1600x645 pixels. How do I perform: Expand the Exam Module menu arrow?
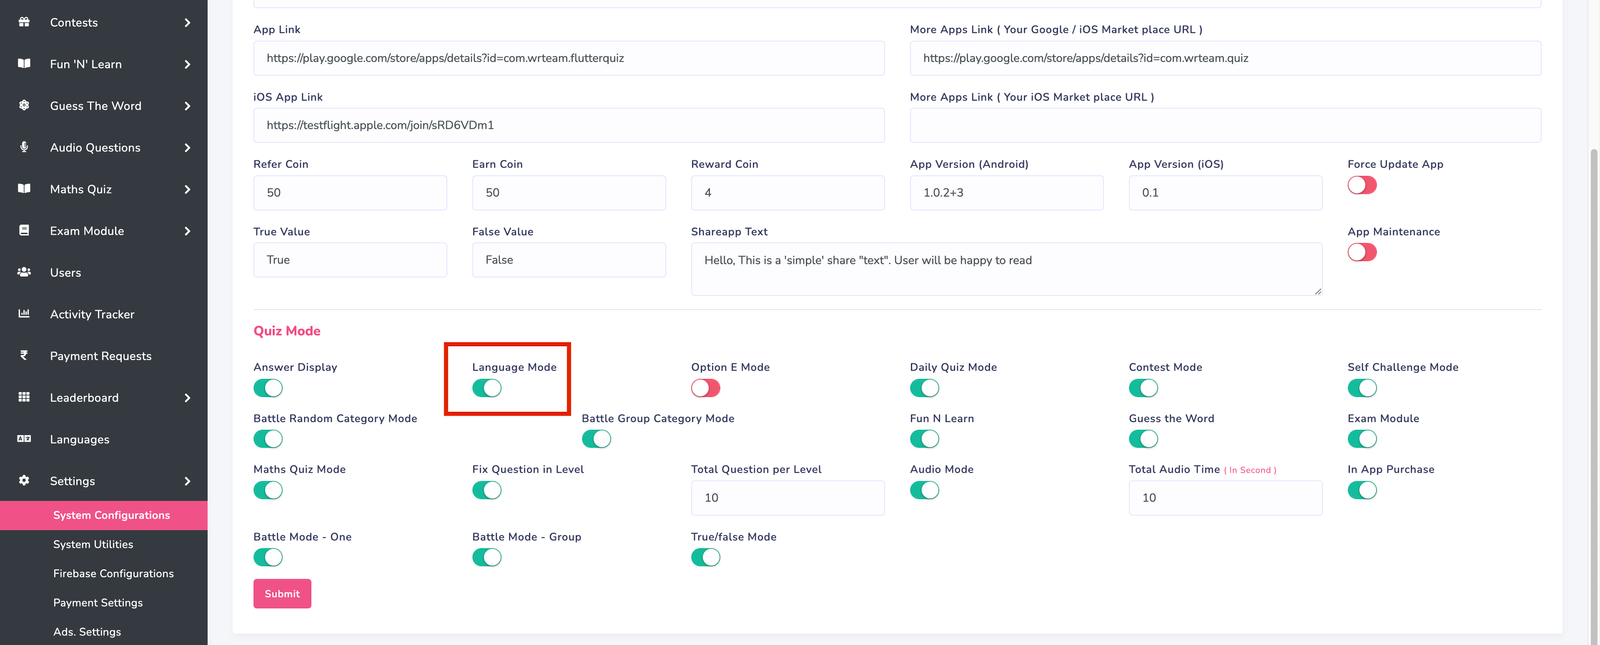coord(187,231)
